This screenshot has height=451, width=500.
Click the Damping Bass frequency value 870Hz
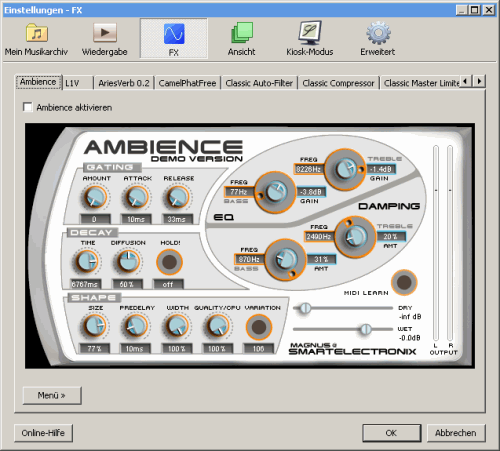(x=249, y=259)
